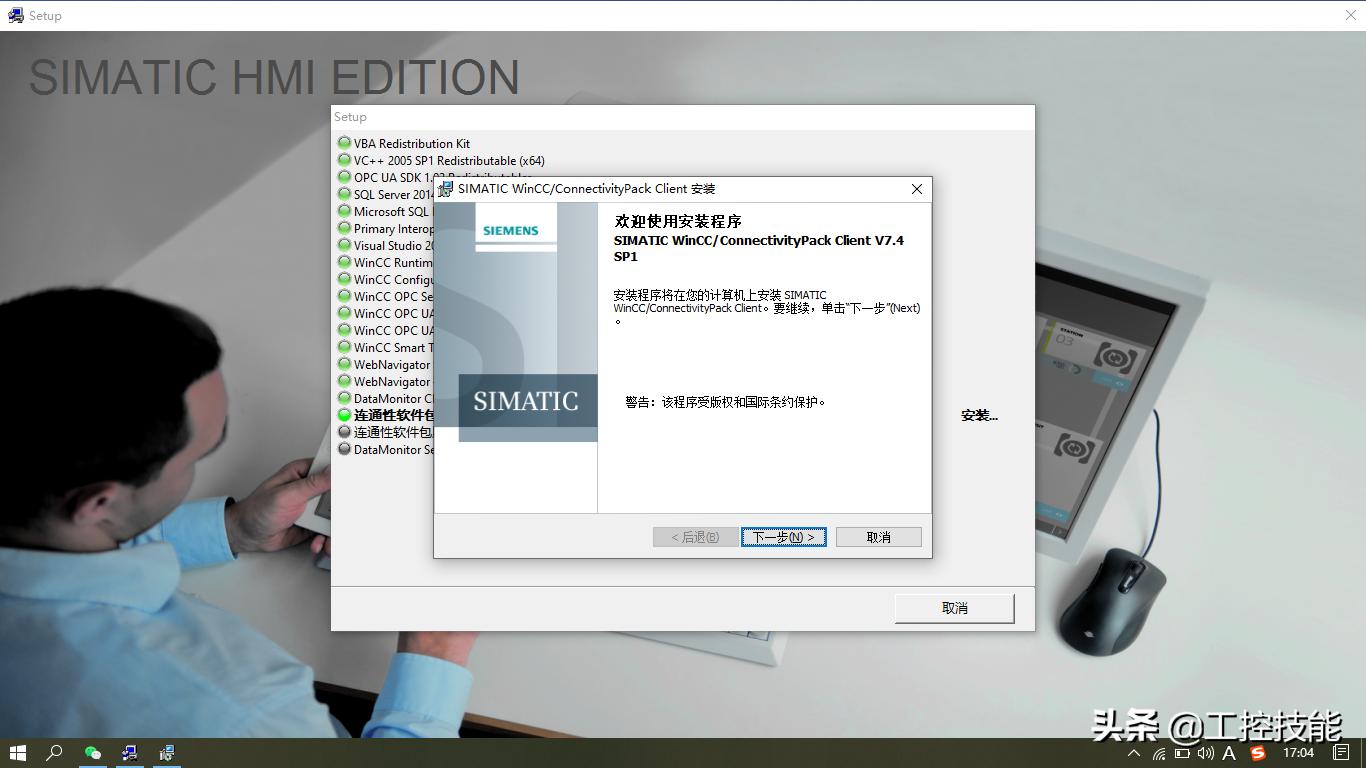Click the Wi-Fi network icon in the tray
This screenshot has width=1366, height=768.
[1160, 753]
